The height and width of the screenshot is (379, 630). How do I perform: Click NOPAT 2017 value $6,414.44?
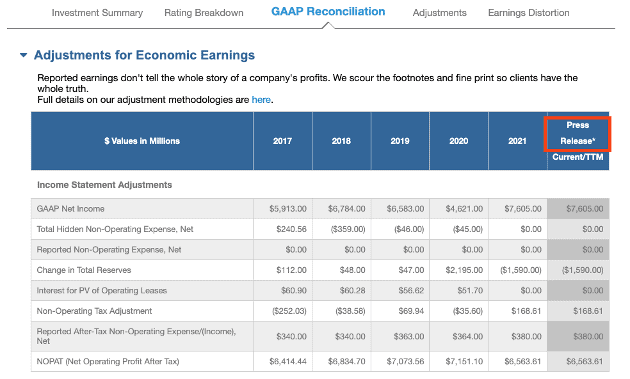tap(288, 361)
